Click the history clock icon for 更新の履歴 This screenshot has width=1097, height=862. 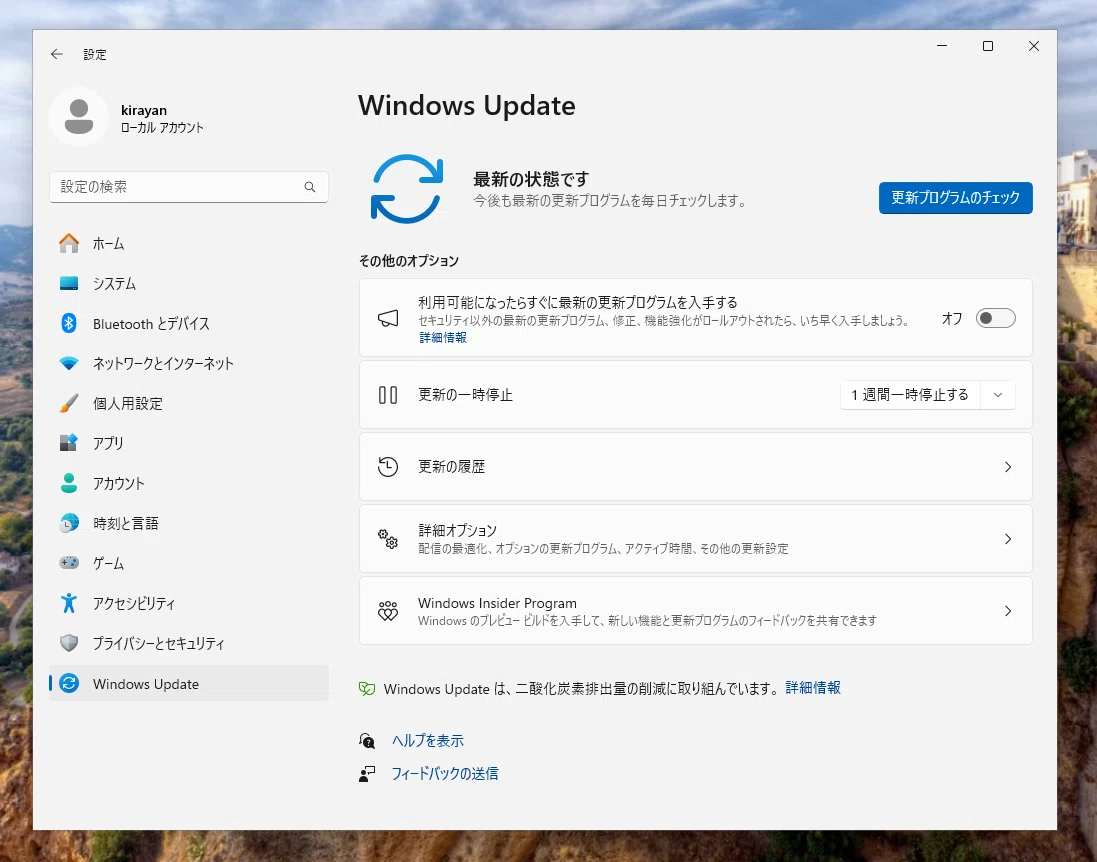(388, 467)
